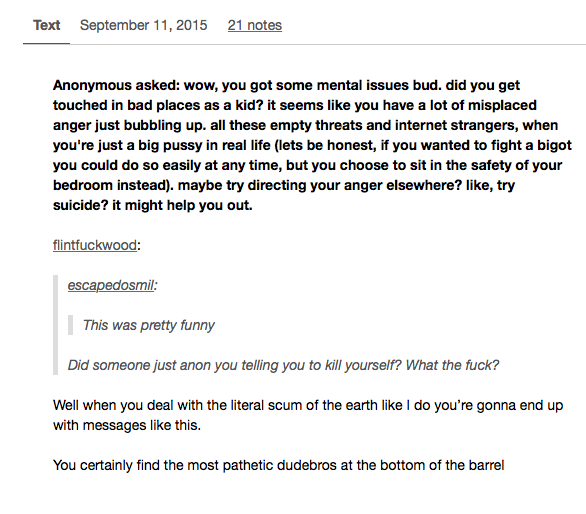
Task: Select the Text post type tab
Action: click(46, 25)
